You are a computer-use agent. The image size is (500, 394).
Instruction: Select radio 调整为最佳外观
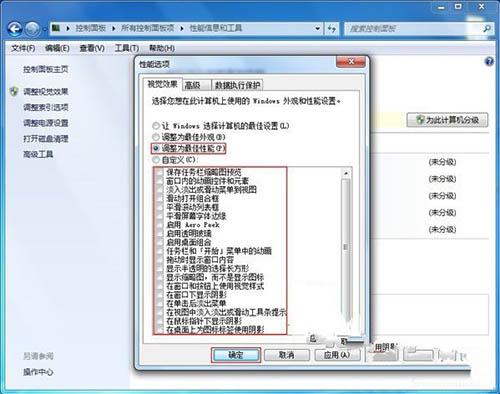click(x=156, y=137)
